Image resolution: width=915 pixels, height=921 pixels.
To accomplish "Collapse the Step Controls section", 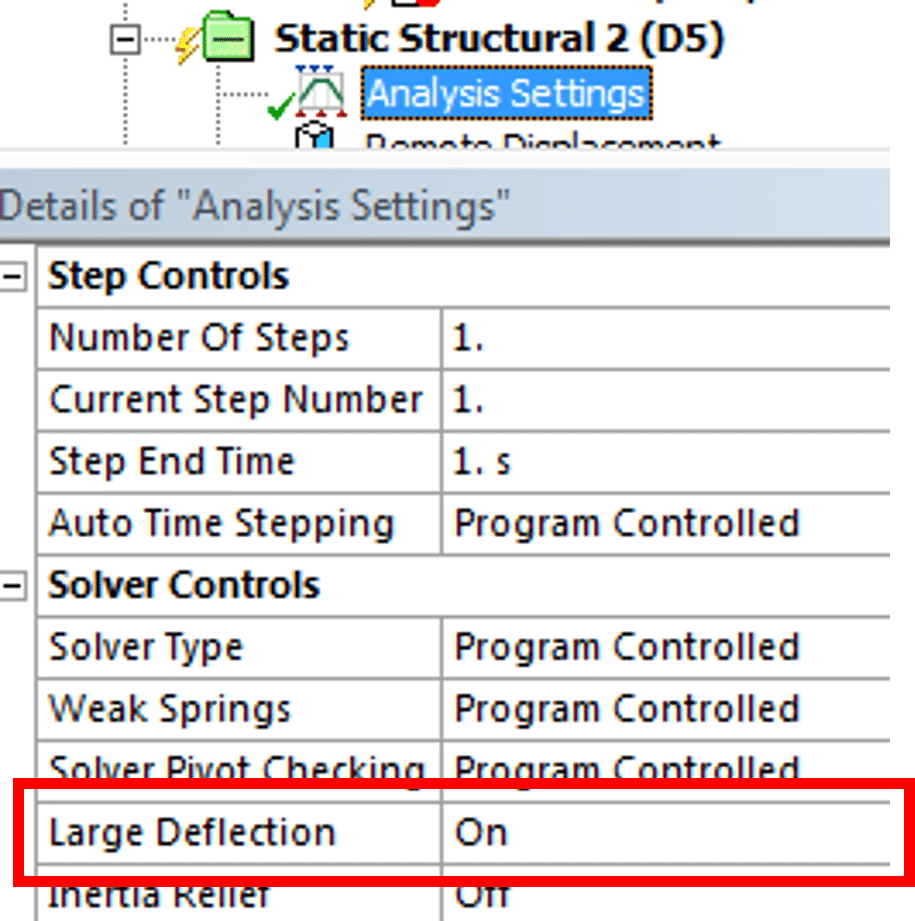I will pyautogui.click(x=13, y=276).
